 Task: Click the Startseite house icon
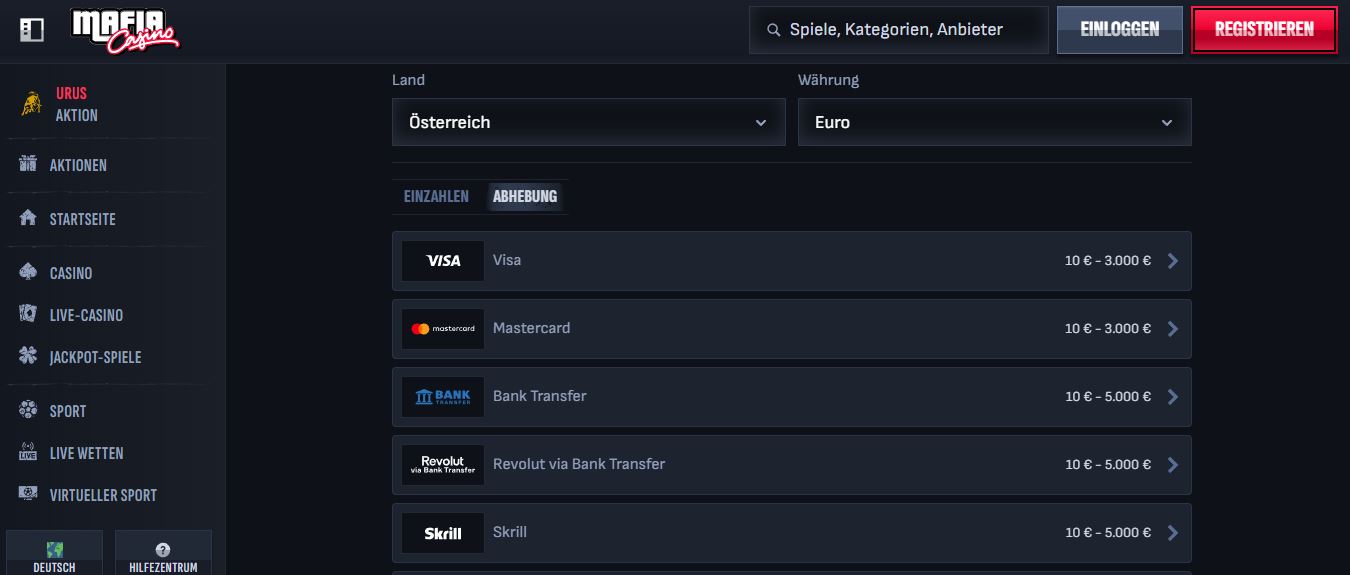[x=28, y=218]
